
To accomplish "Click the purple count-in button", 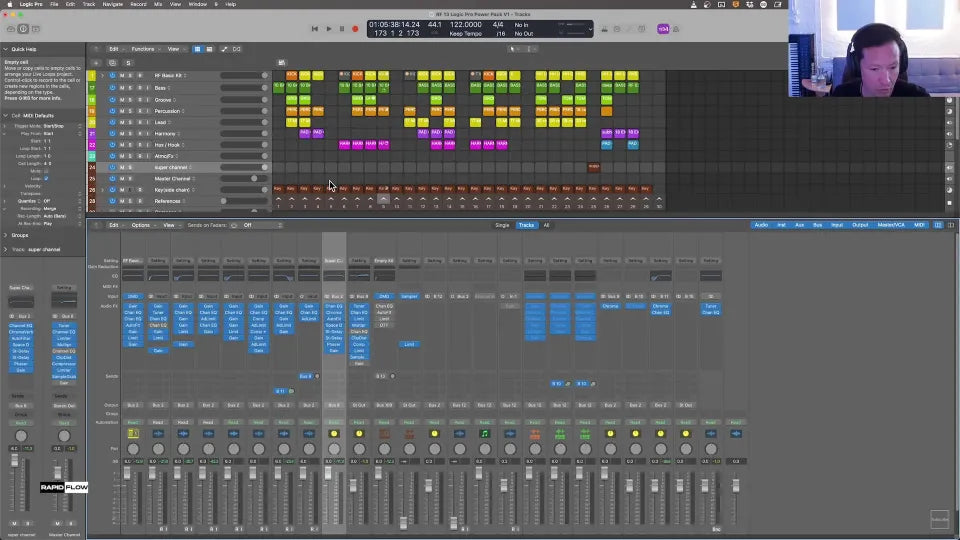I will tap(663, 29).
